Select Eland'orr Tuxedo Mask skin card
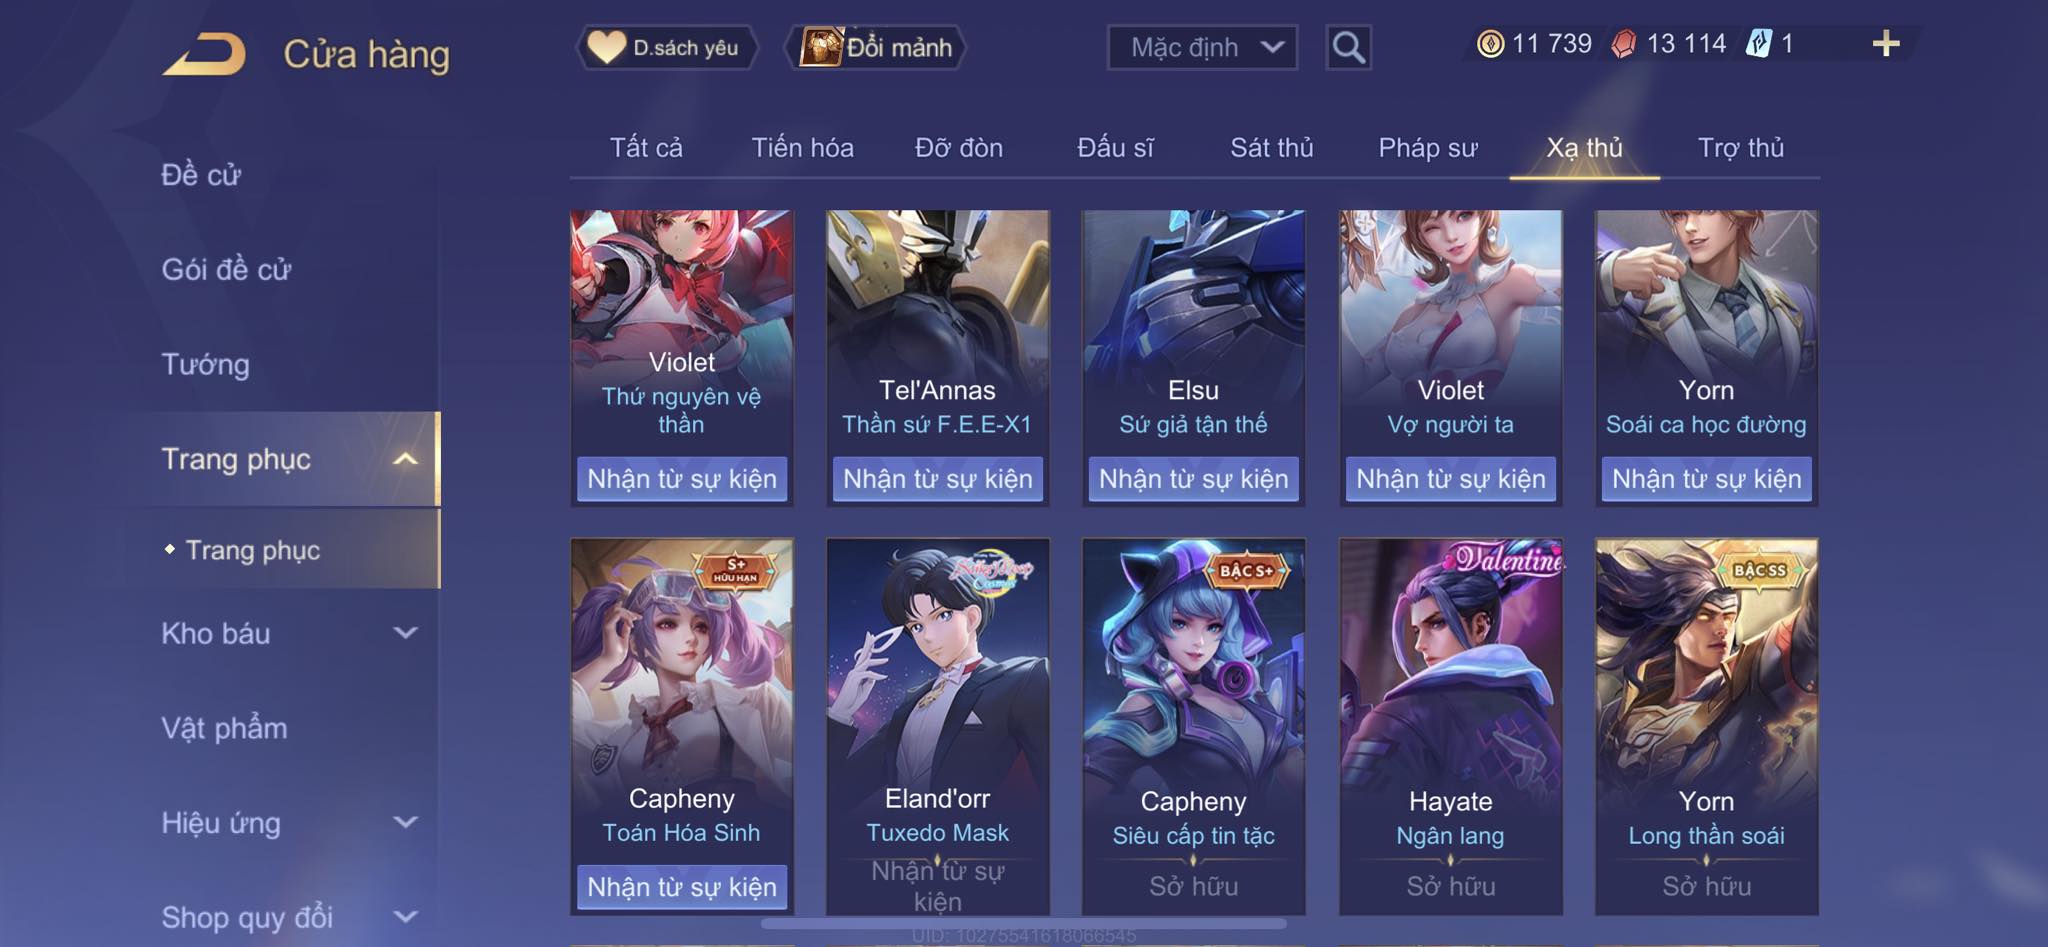Screen dimensions: 2048x947 pyautogui.click(x=937, y=727)
